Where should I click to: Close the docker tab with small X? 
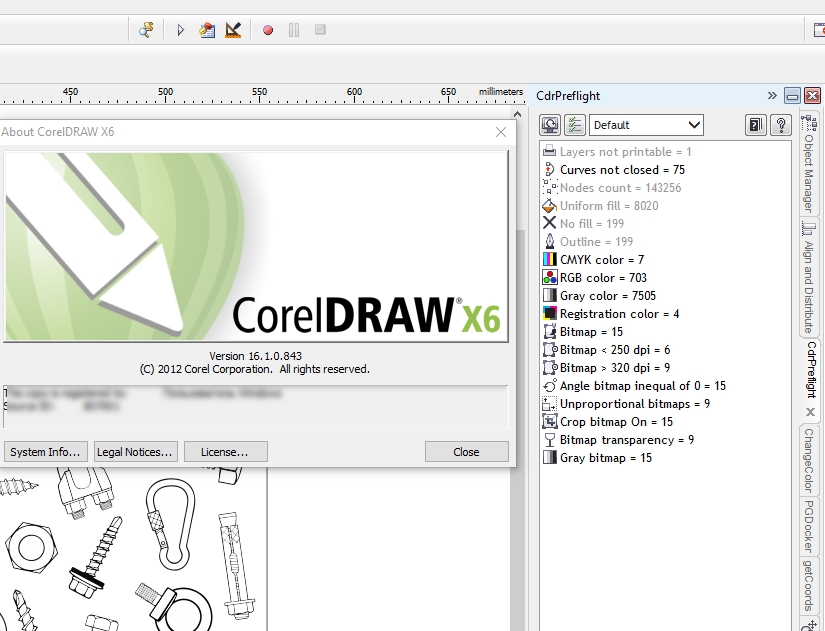[x=810, y=412]
